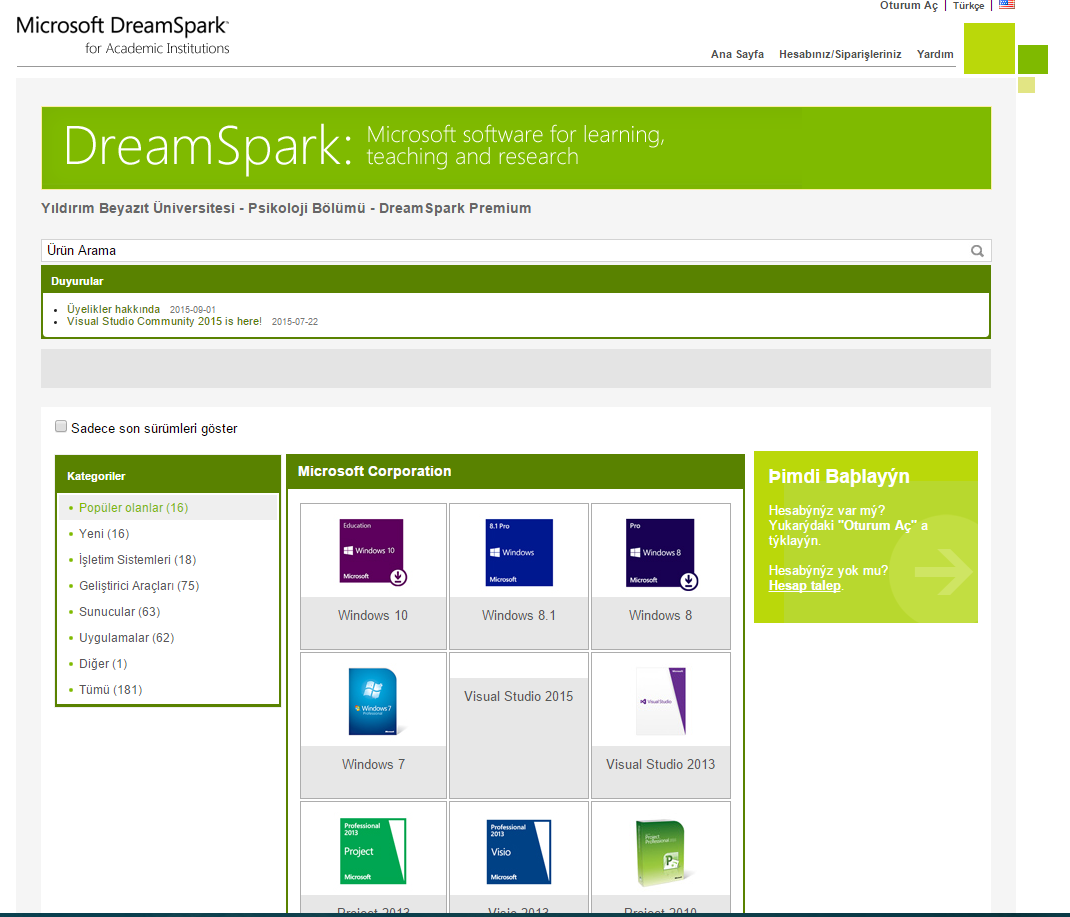Select Diğer (1) category
This screenshot has height=917, width=1070.
pos(103,663)
